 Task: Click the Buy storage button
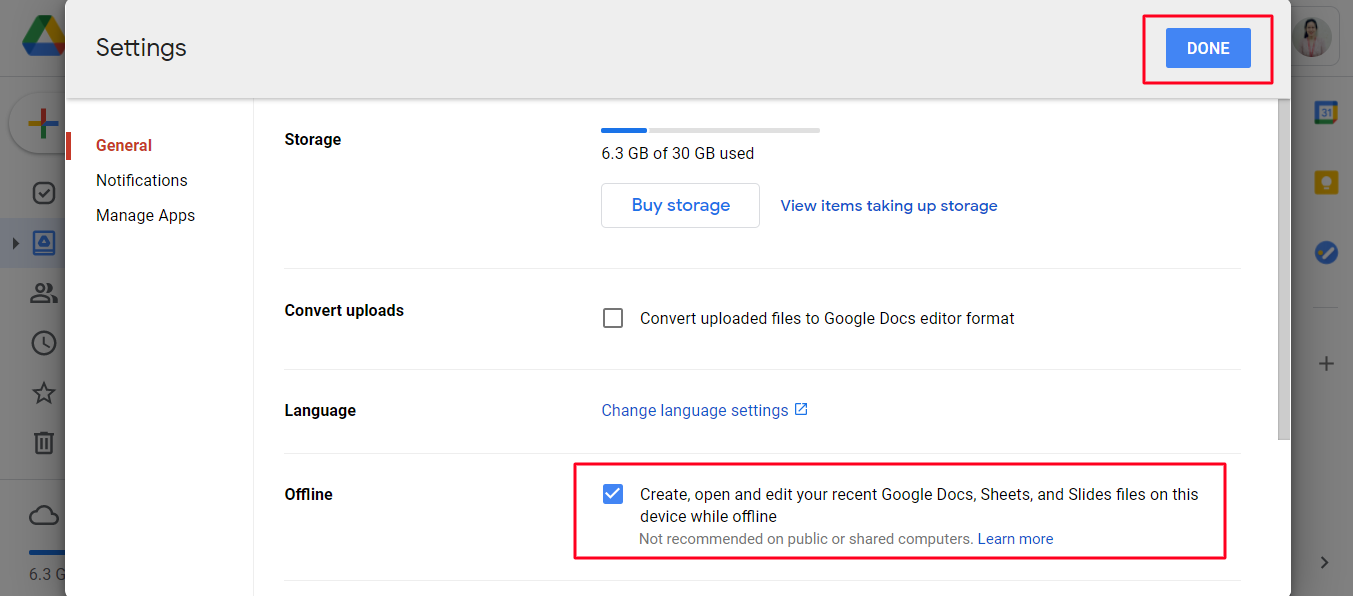click(680, 205)
